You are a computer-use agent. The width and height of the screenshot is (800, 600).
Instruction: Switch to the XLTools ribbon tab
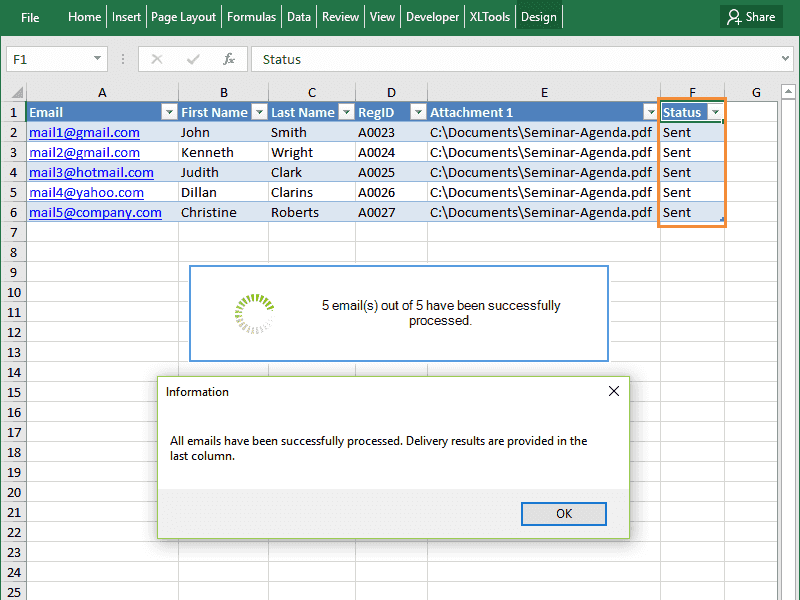coord(489,16)
